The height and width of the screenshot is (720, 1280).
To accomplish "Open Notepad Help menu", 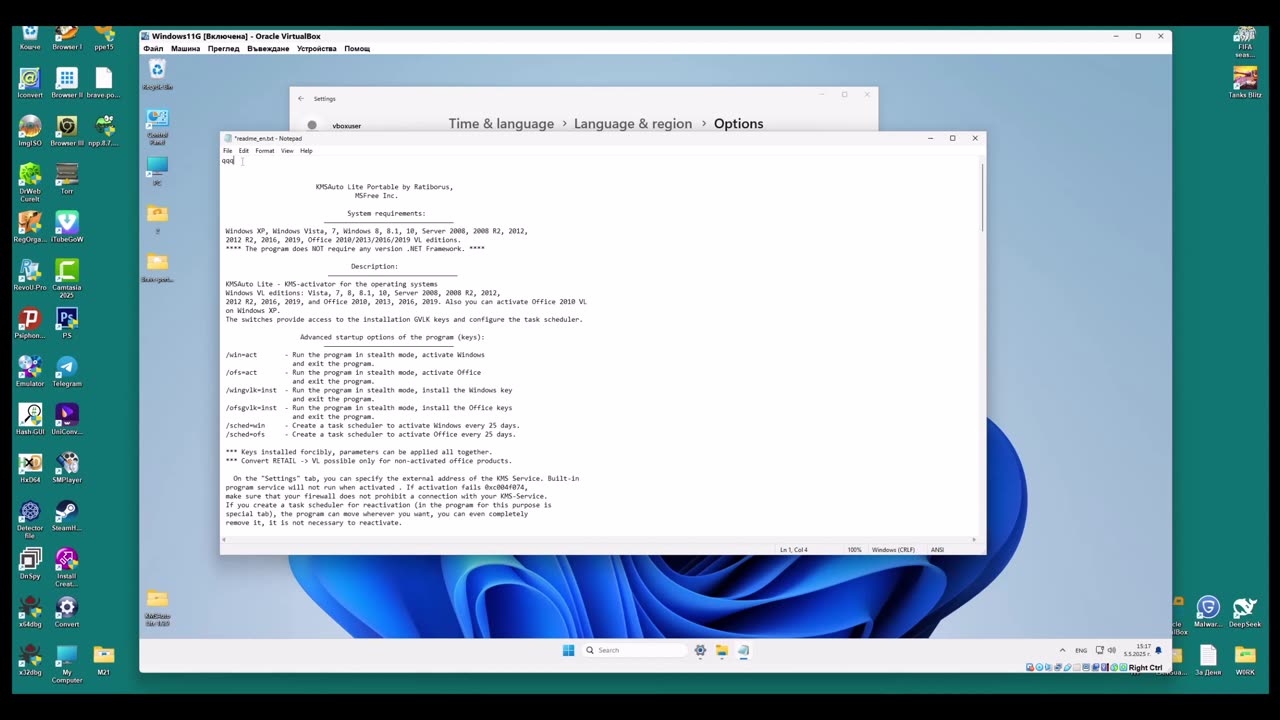I will (x=306, y=151).
